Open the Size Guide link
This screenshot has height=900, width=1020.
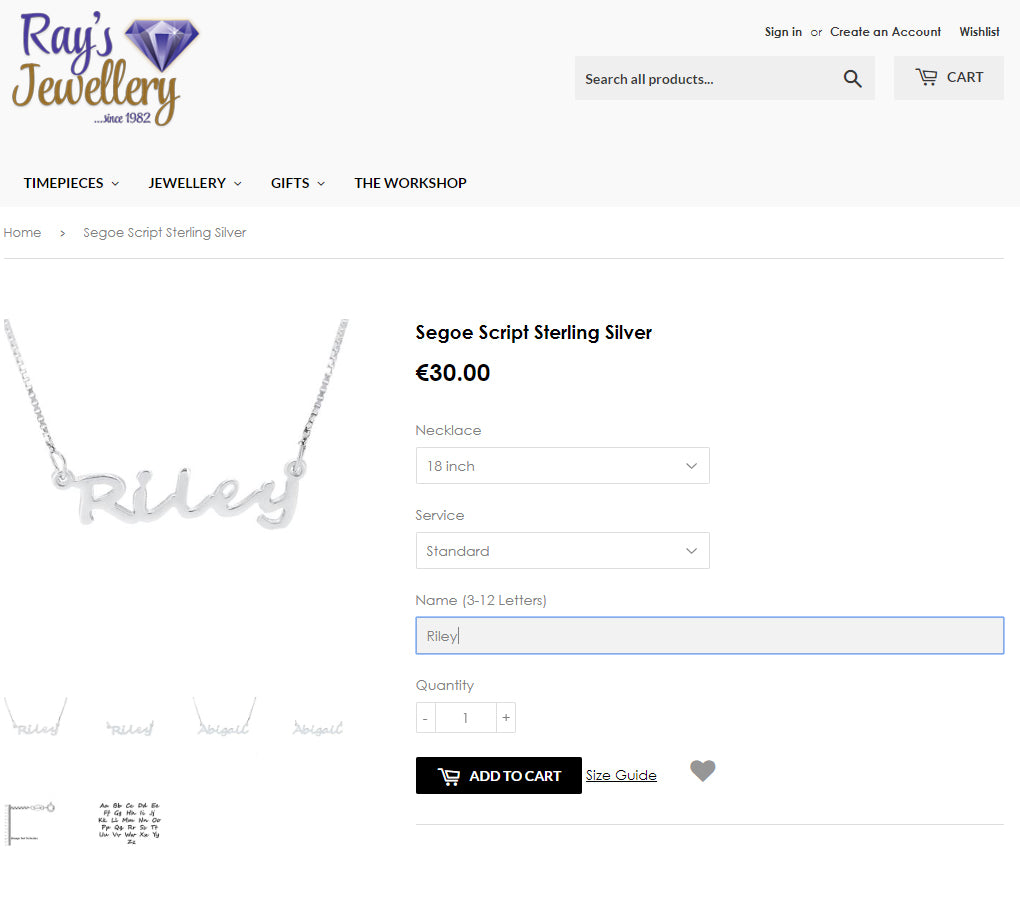pyautogui.click(x=621, y=775)
